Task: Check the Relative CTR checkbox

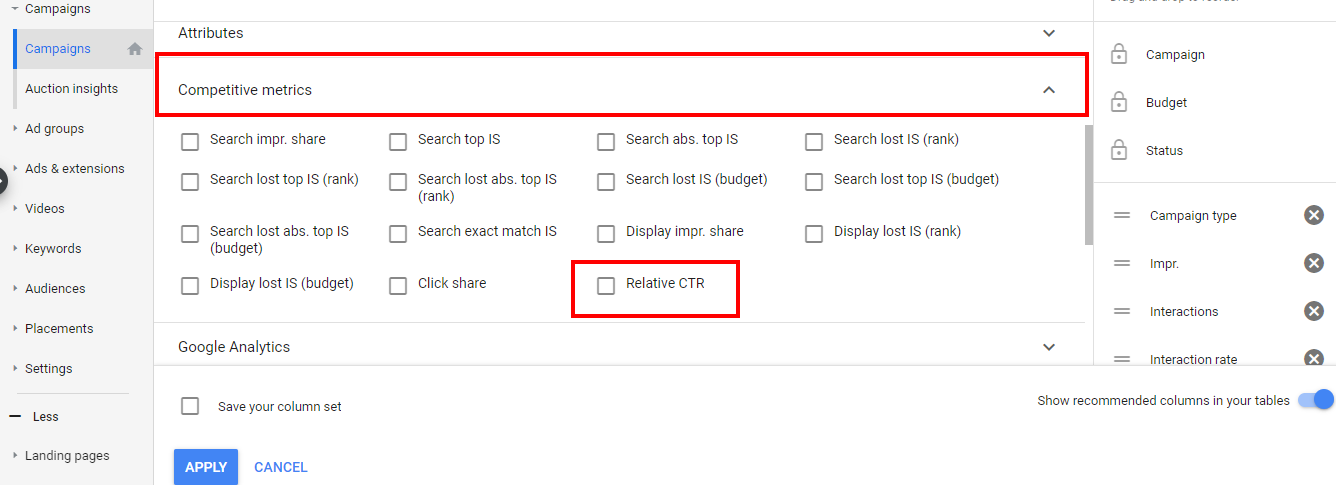Action: pyautogui.click(x=606, y=286)
